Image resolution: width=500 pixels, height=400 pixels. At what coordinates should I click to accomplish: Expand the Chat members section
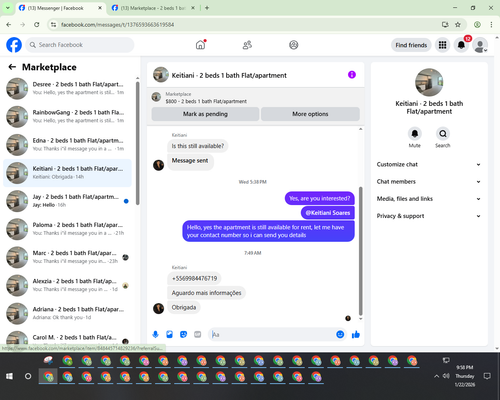click(x=429, y=182)
